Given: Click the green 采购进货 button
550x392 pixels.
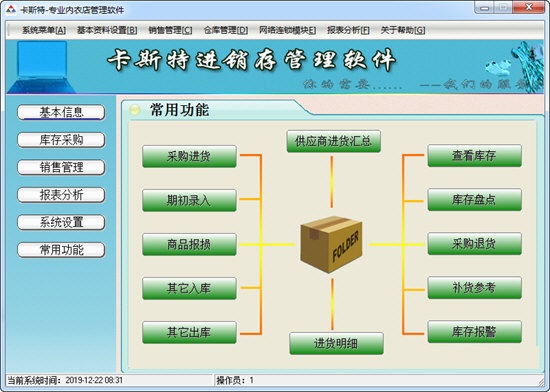Looking at the screenshot, I should click(x=189, y=156).
